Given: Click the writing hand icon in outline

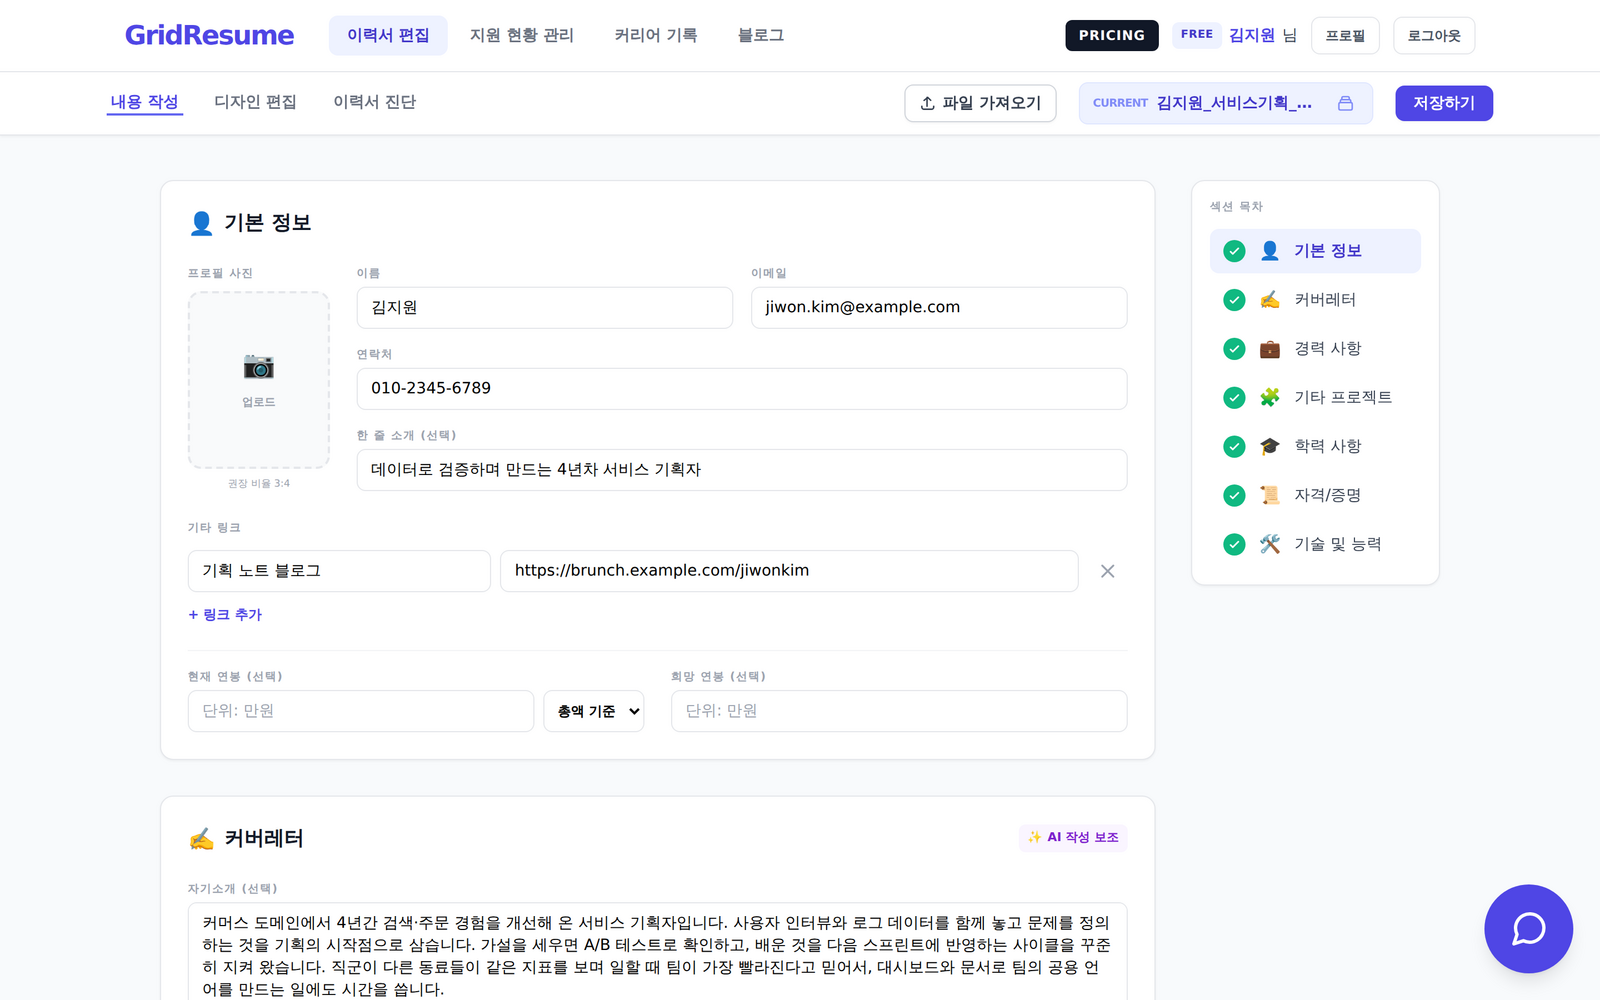Looking at the screenshot, I should (1270, 300).
